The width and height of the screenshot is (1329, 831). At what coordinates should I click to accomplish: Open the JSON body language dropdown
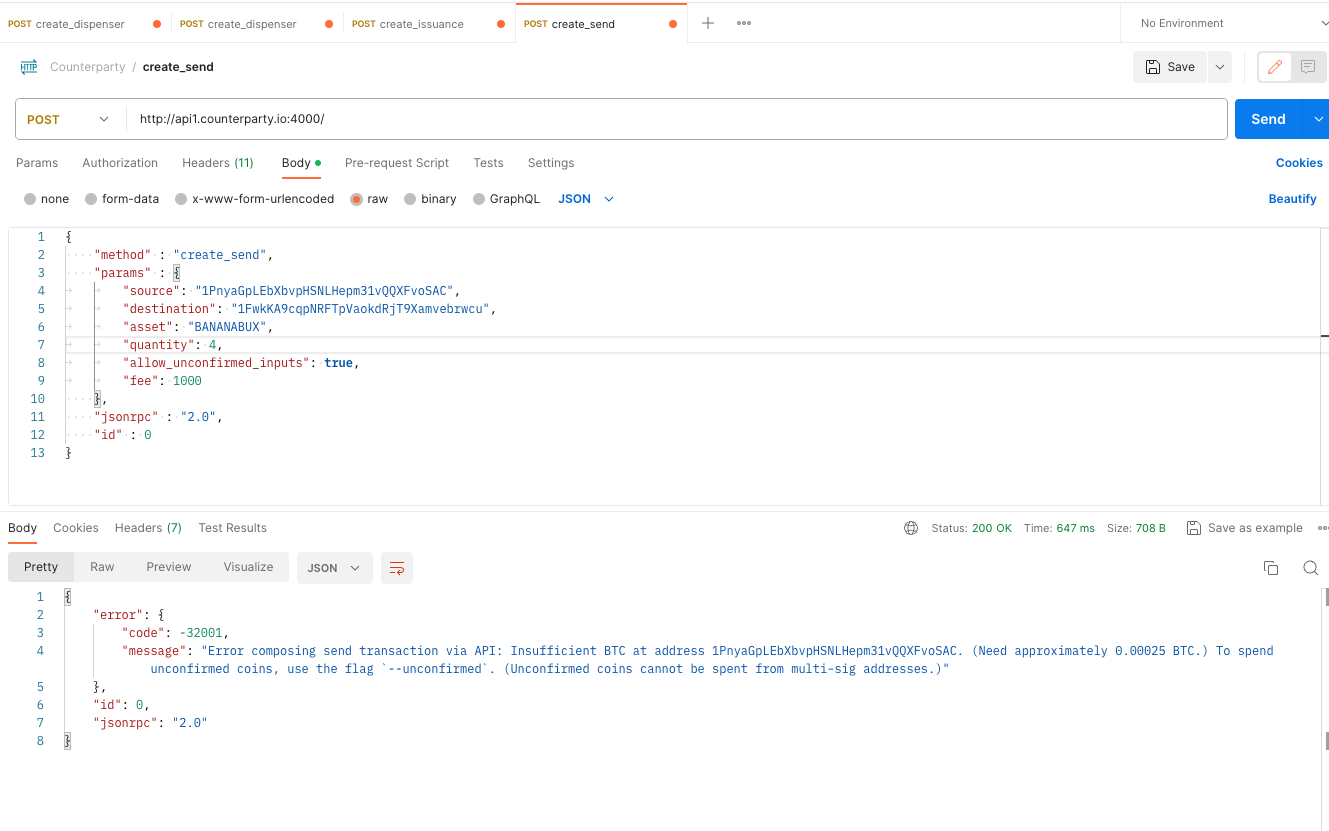586,199
